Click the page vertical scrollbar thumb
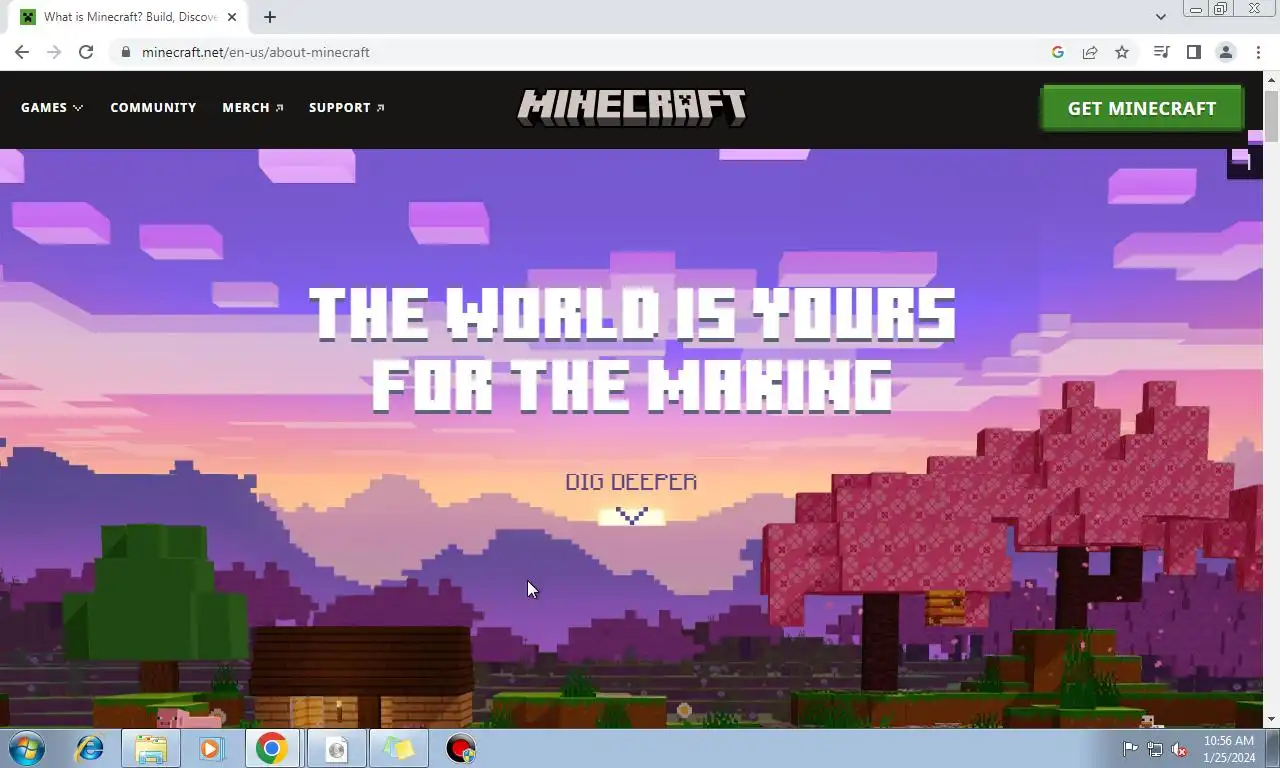The image size is (1280, 768). [1271, 115]
